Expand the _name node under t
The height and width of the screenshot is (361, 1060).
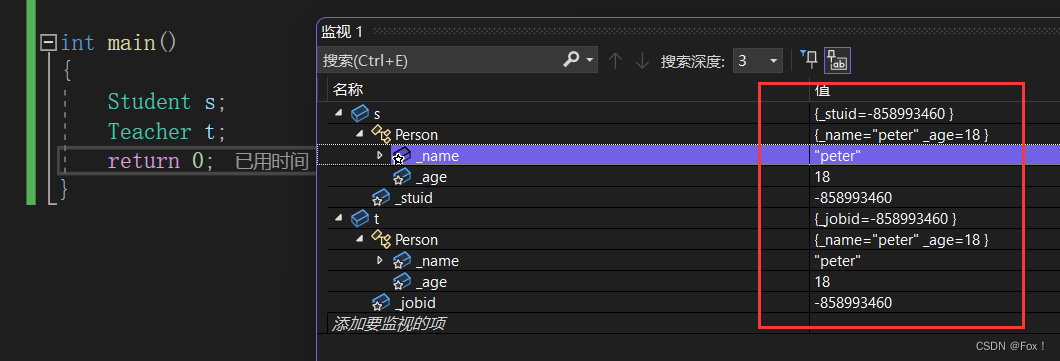click(380, 260)
